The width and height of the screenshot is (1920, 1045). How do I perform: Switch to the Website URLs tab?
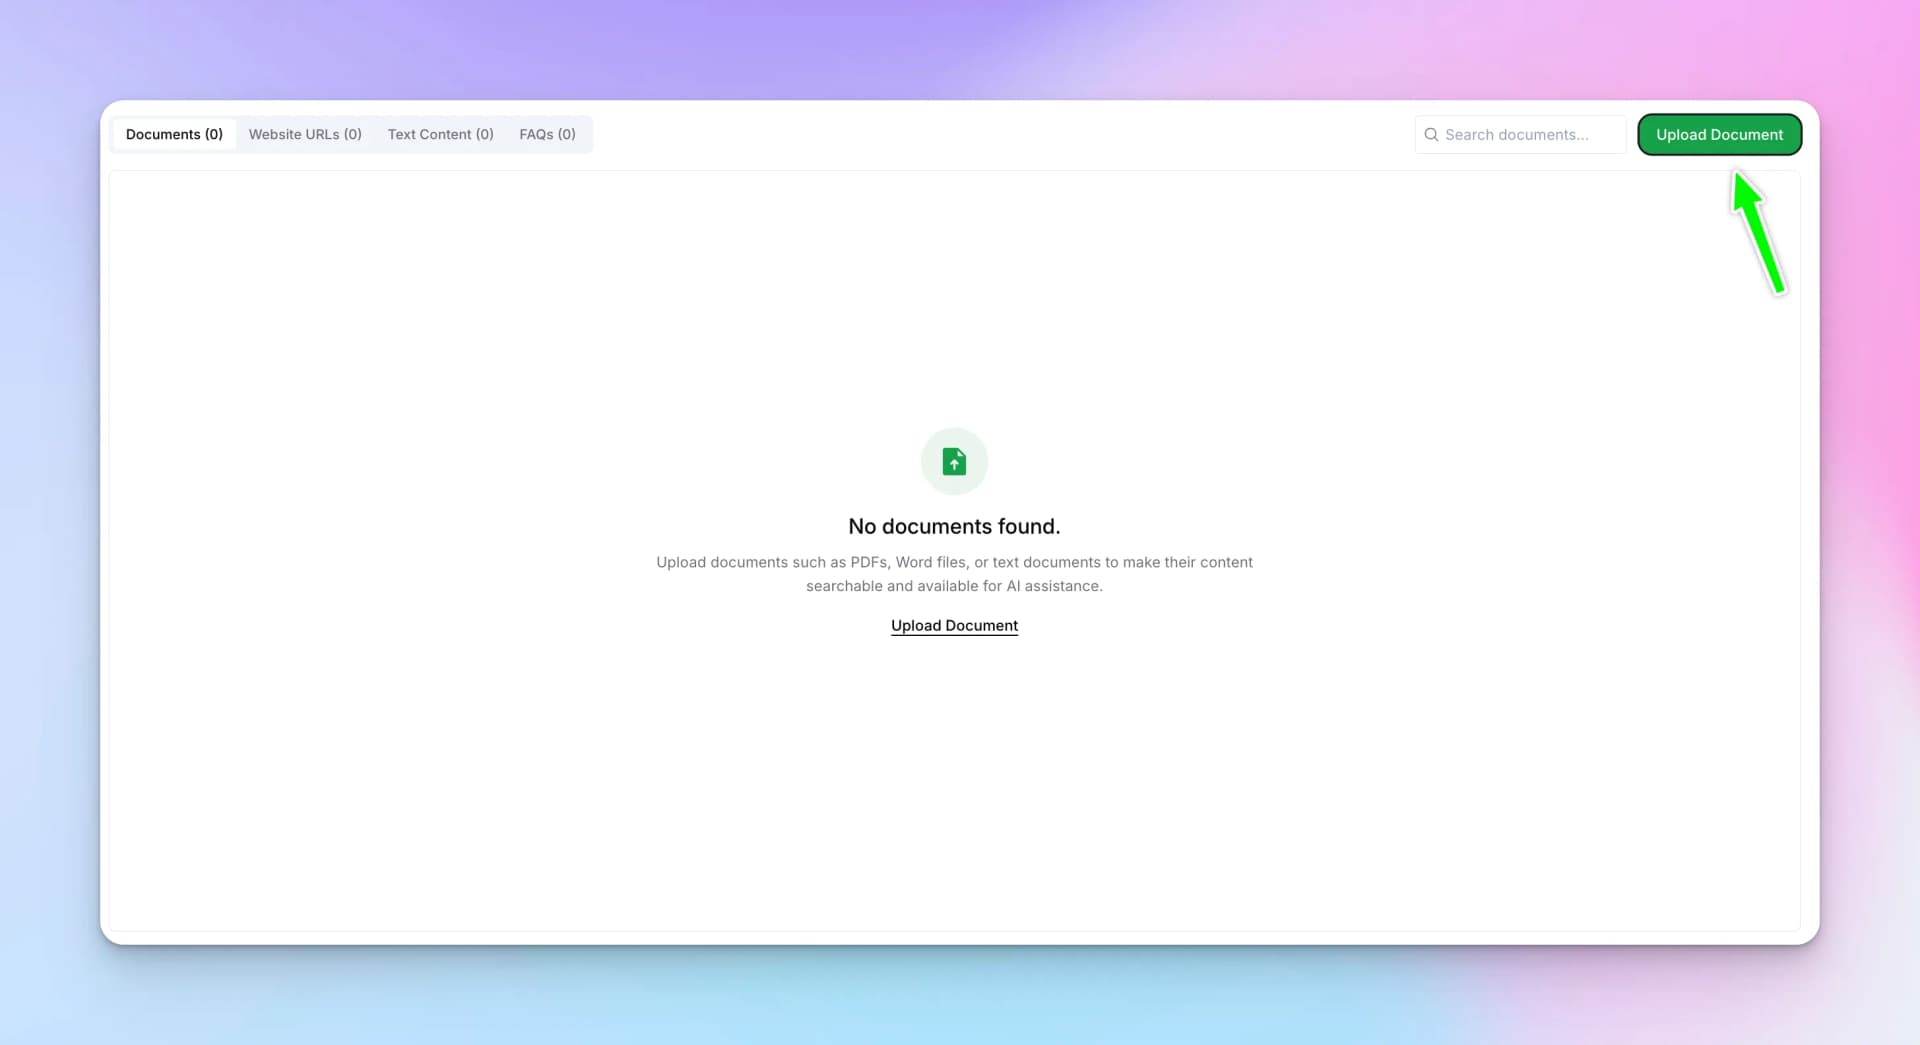click(305, 134)
